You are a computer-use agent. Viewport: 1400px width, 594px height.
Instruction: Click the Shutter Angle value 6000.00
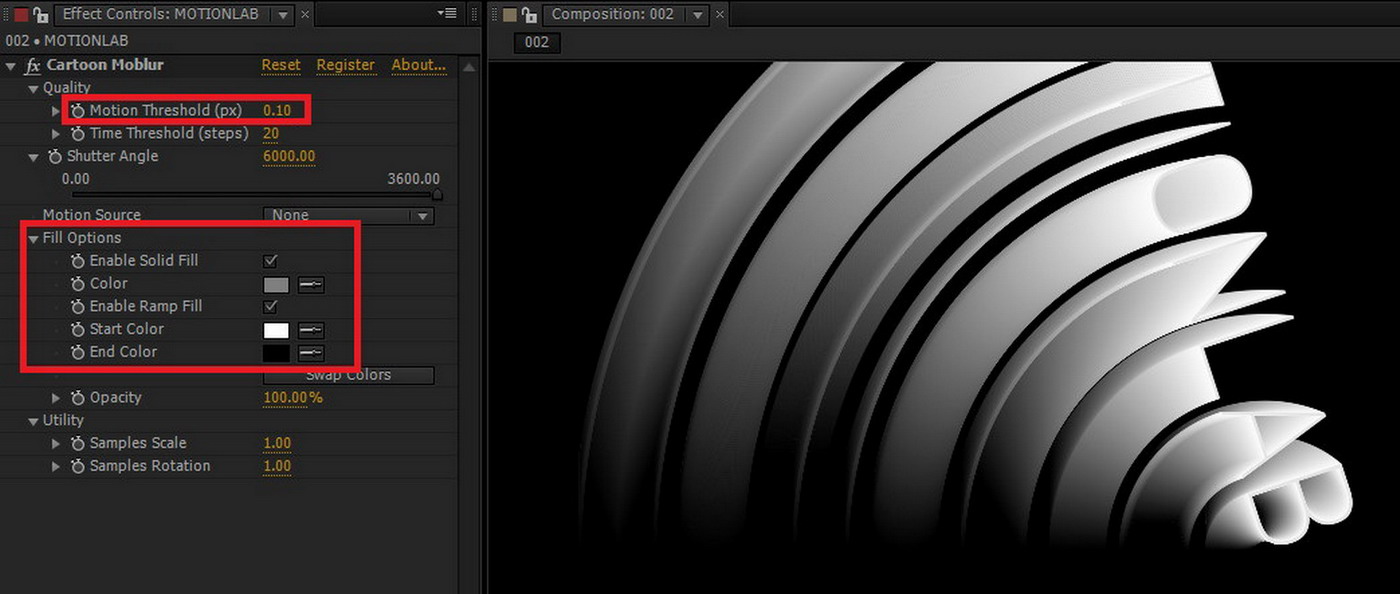click(x=289, y=157)
